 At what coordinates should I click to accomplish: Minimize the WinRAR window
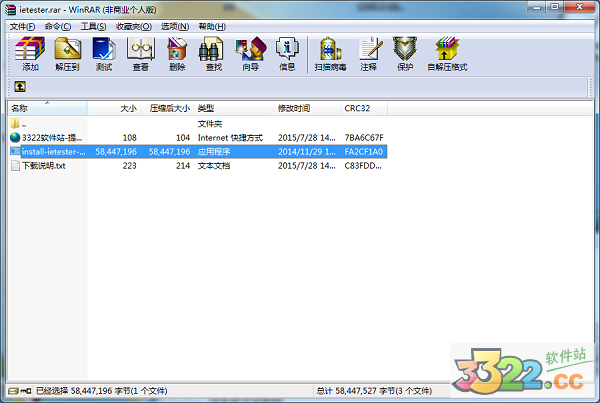pyautogui.click(x=537, y=7)
